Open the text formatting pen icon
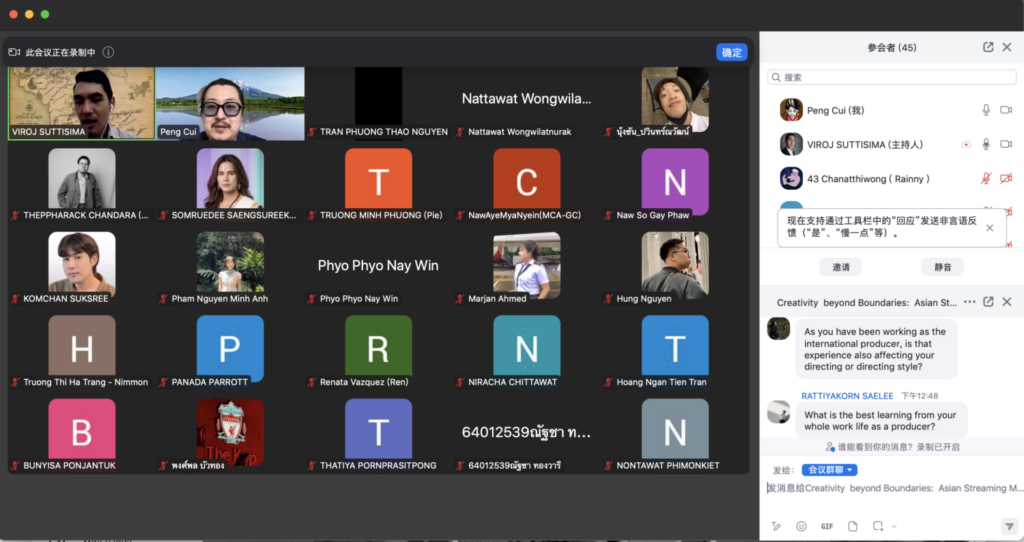Image resolution: width=1024 pixels, height=542 pixels. [776, 526]
